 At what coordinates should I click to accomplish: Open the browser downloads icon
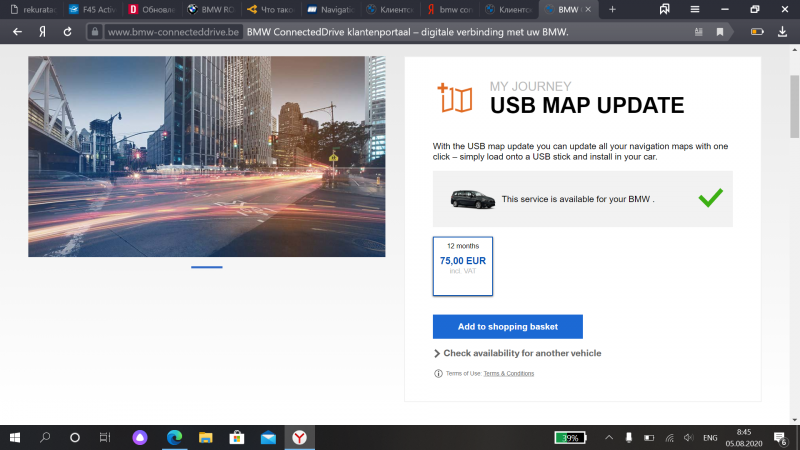point(782,32)
